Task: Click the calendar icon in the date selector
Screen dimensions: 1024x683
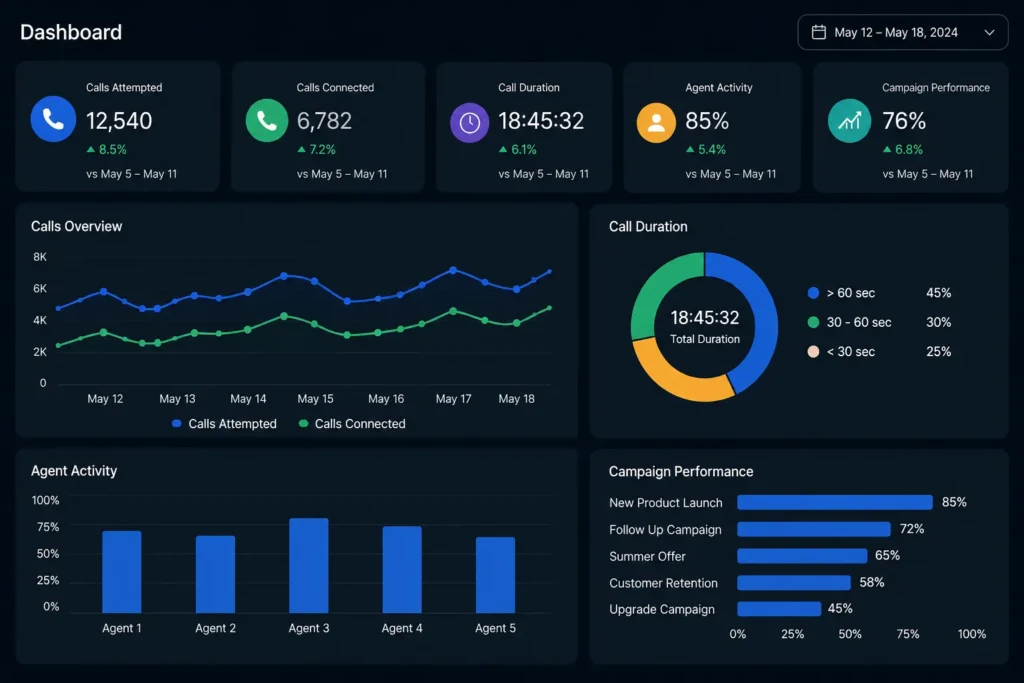Action: click(x=818, y=32)
